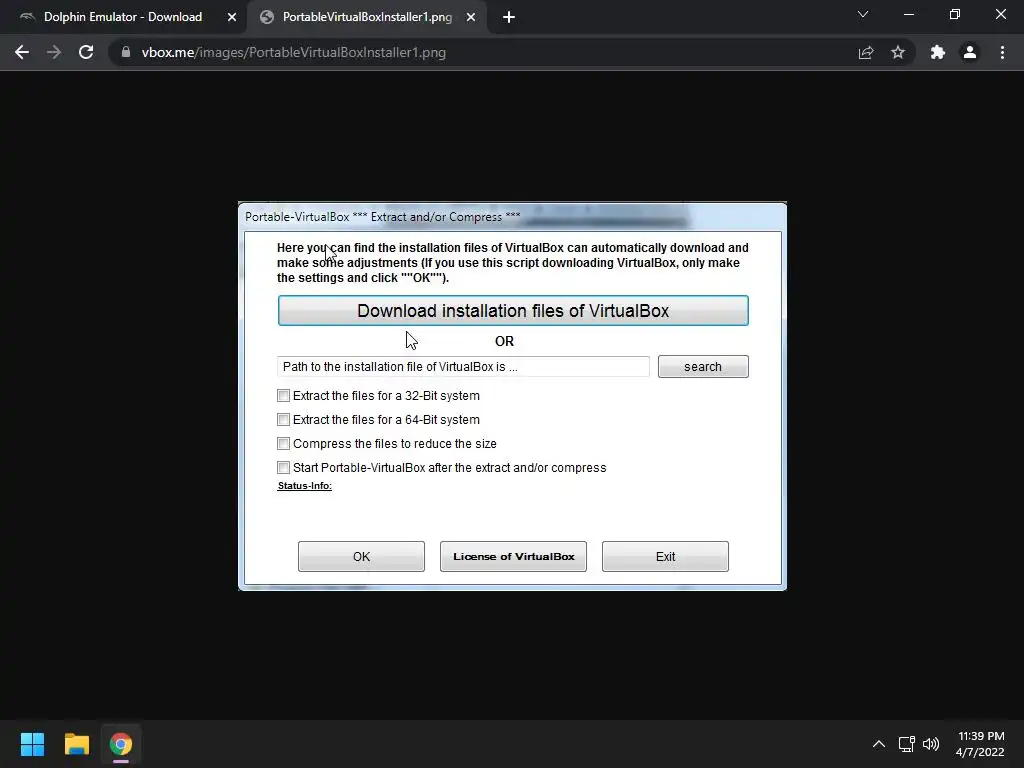Switch to Dolphin Emulator - Download tab

(123, 17)
